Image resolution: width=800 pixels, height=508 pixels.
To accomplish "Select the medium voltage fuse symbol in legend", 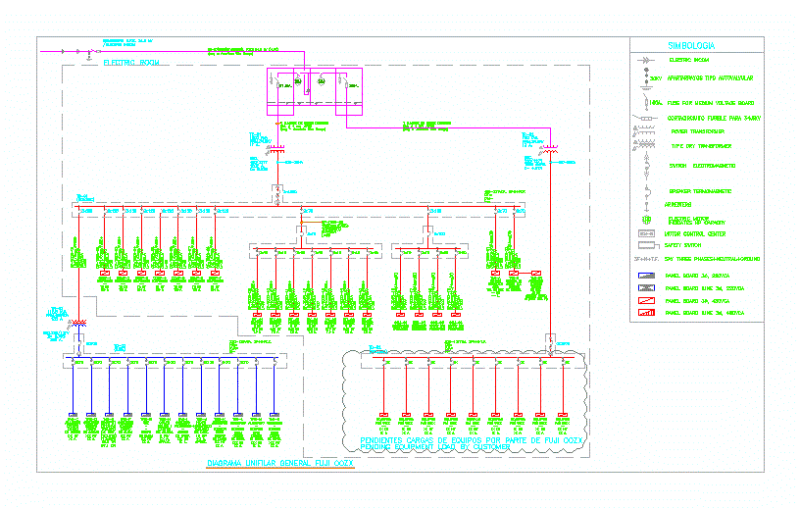I will tap(646, 103).
